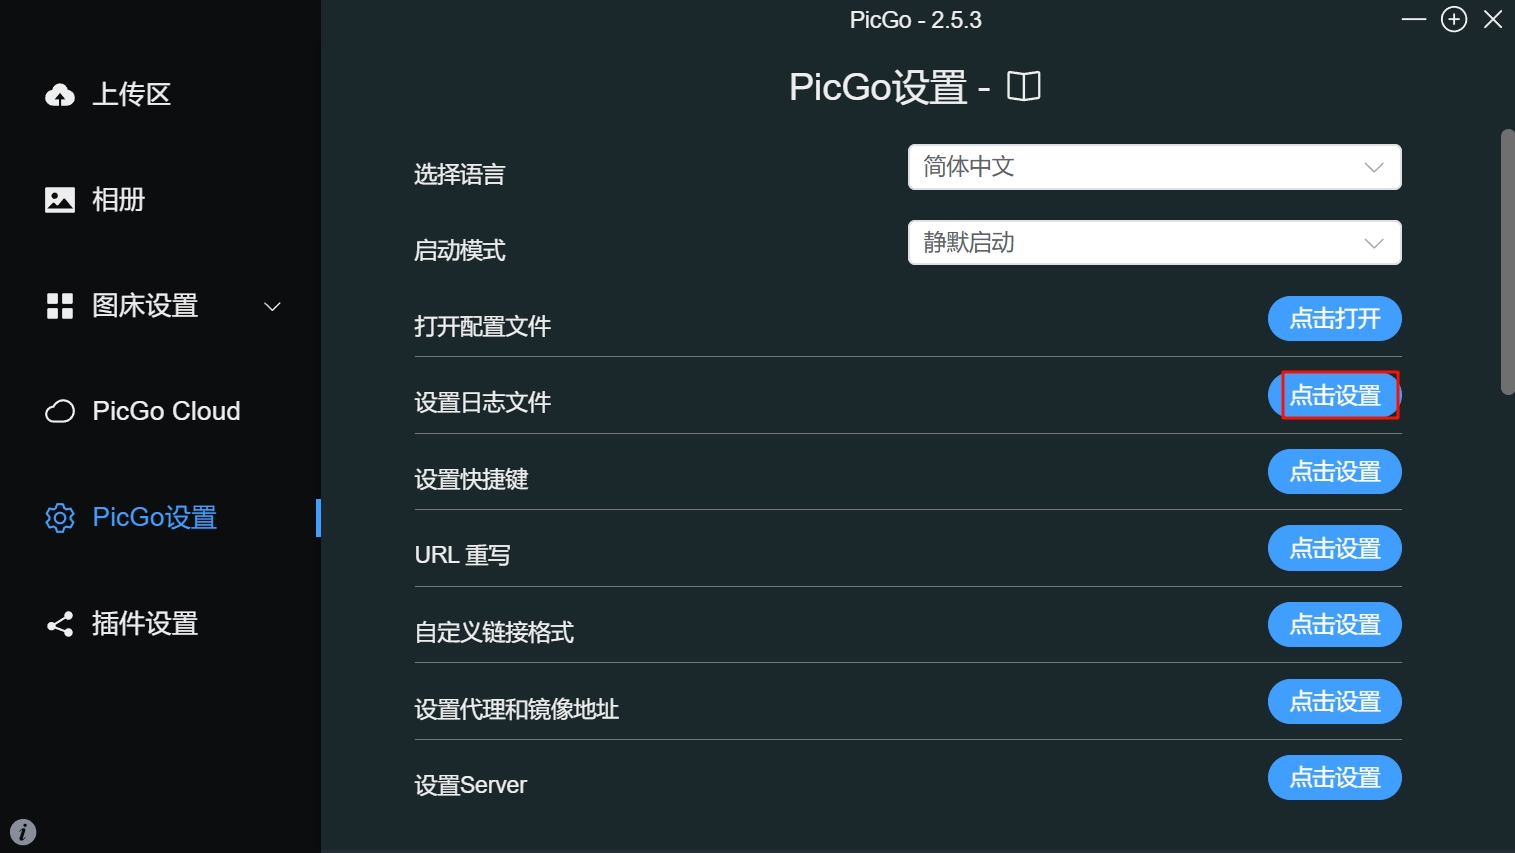Expand the 图床设置 submenu chevron

[272, 306]
